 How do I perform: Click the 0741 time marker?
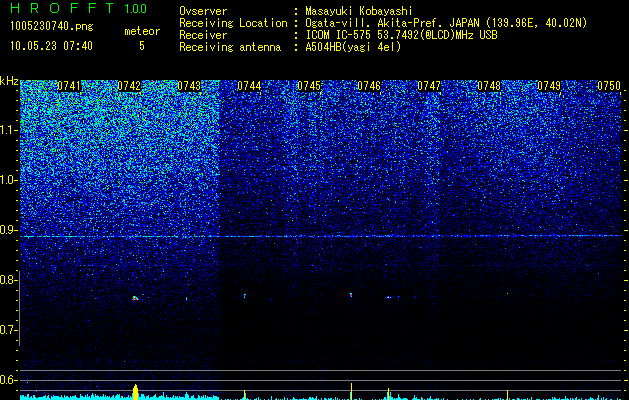tap(69, 86)
